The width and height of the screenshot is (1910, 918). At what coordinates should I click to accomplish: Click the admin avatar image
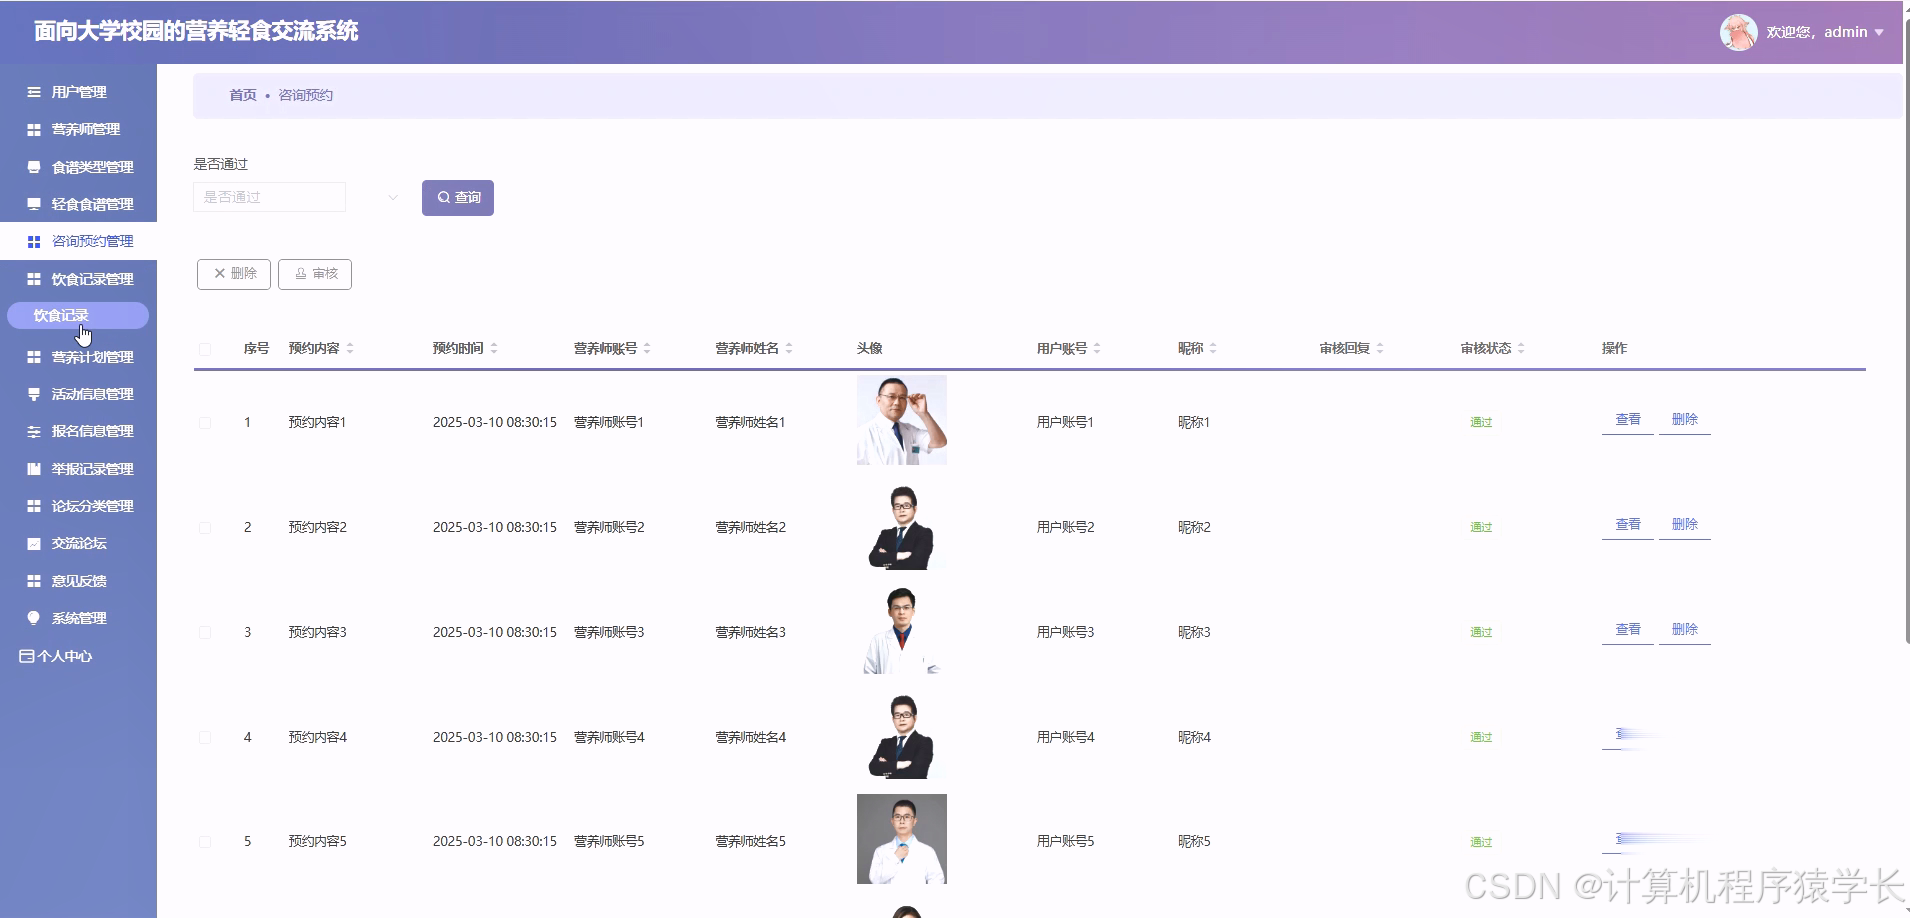pyautogui.click(x=1738, y=32)
